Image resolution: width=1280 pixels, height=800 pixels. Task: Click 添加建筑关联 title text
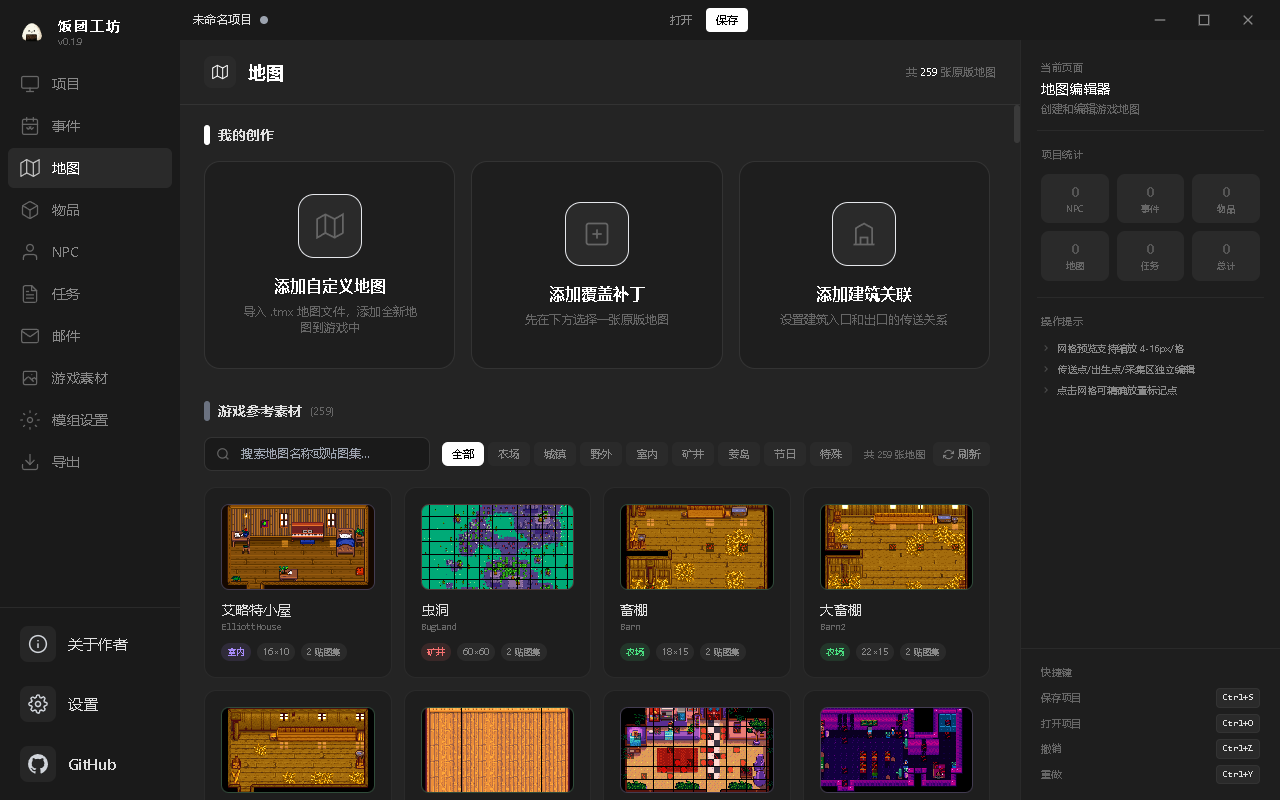coord(864,294)
